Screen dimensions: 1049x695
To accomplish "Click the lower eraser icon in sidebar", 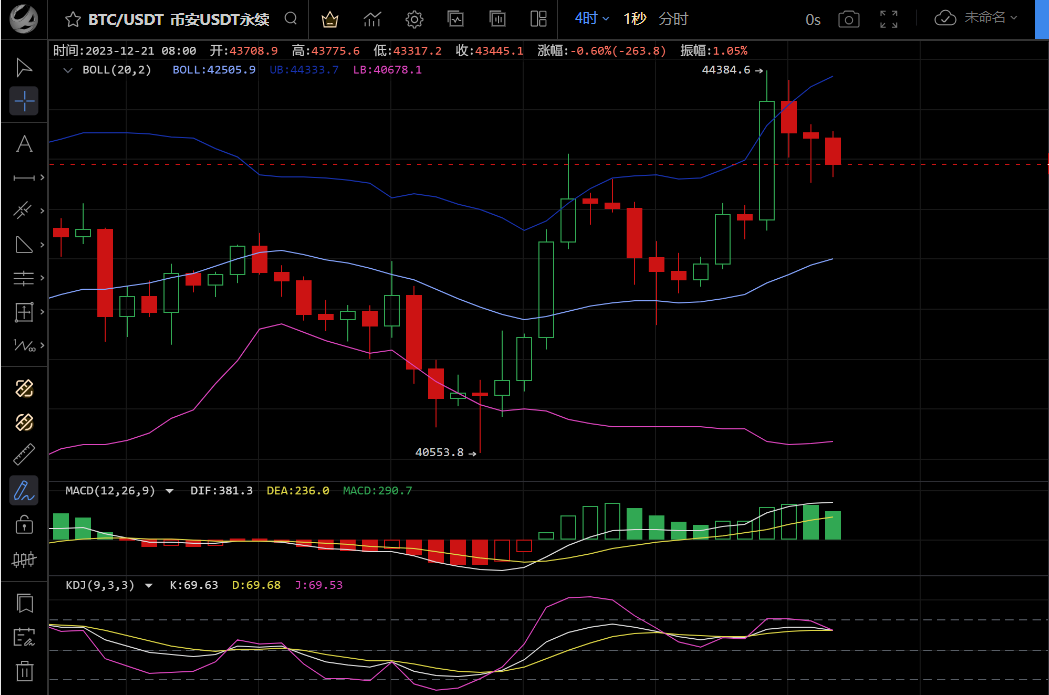I will click(24, 422).
